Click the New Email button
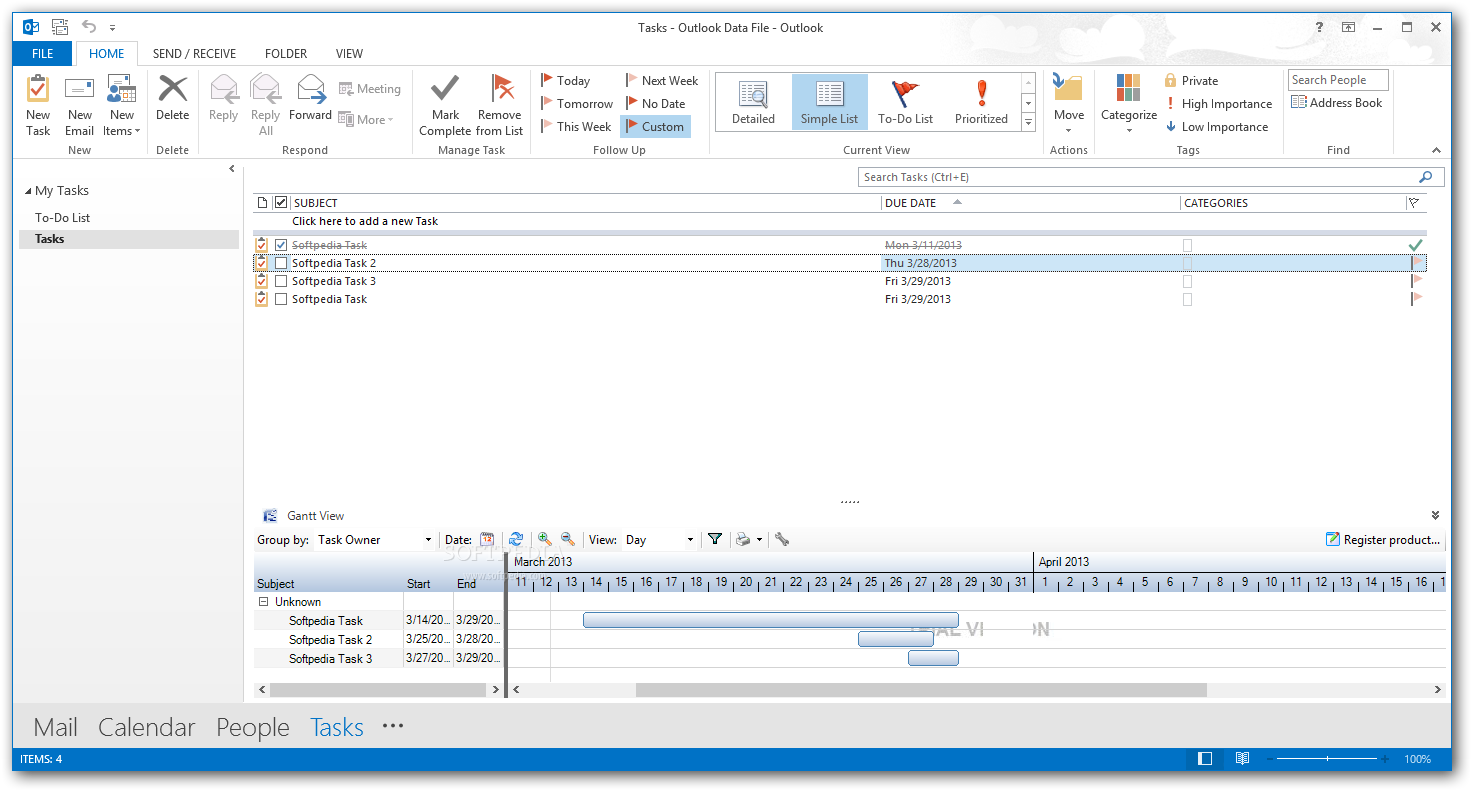The height and width of the screenshot is (791, 1472). click(79, 106)
